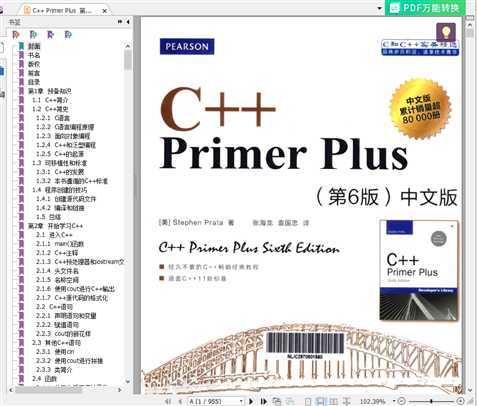
Task: Click the lightbulb tips icon on the page
Action: coord(446,32)
